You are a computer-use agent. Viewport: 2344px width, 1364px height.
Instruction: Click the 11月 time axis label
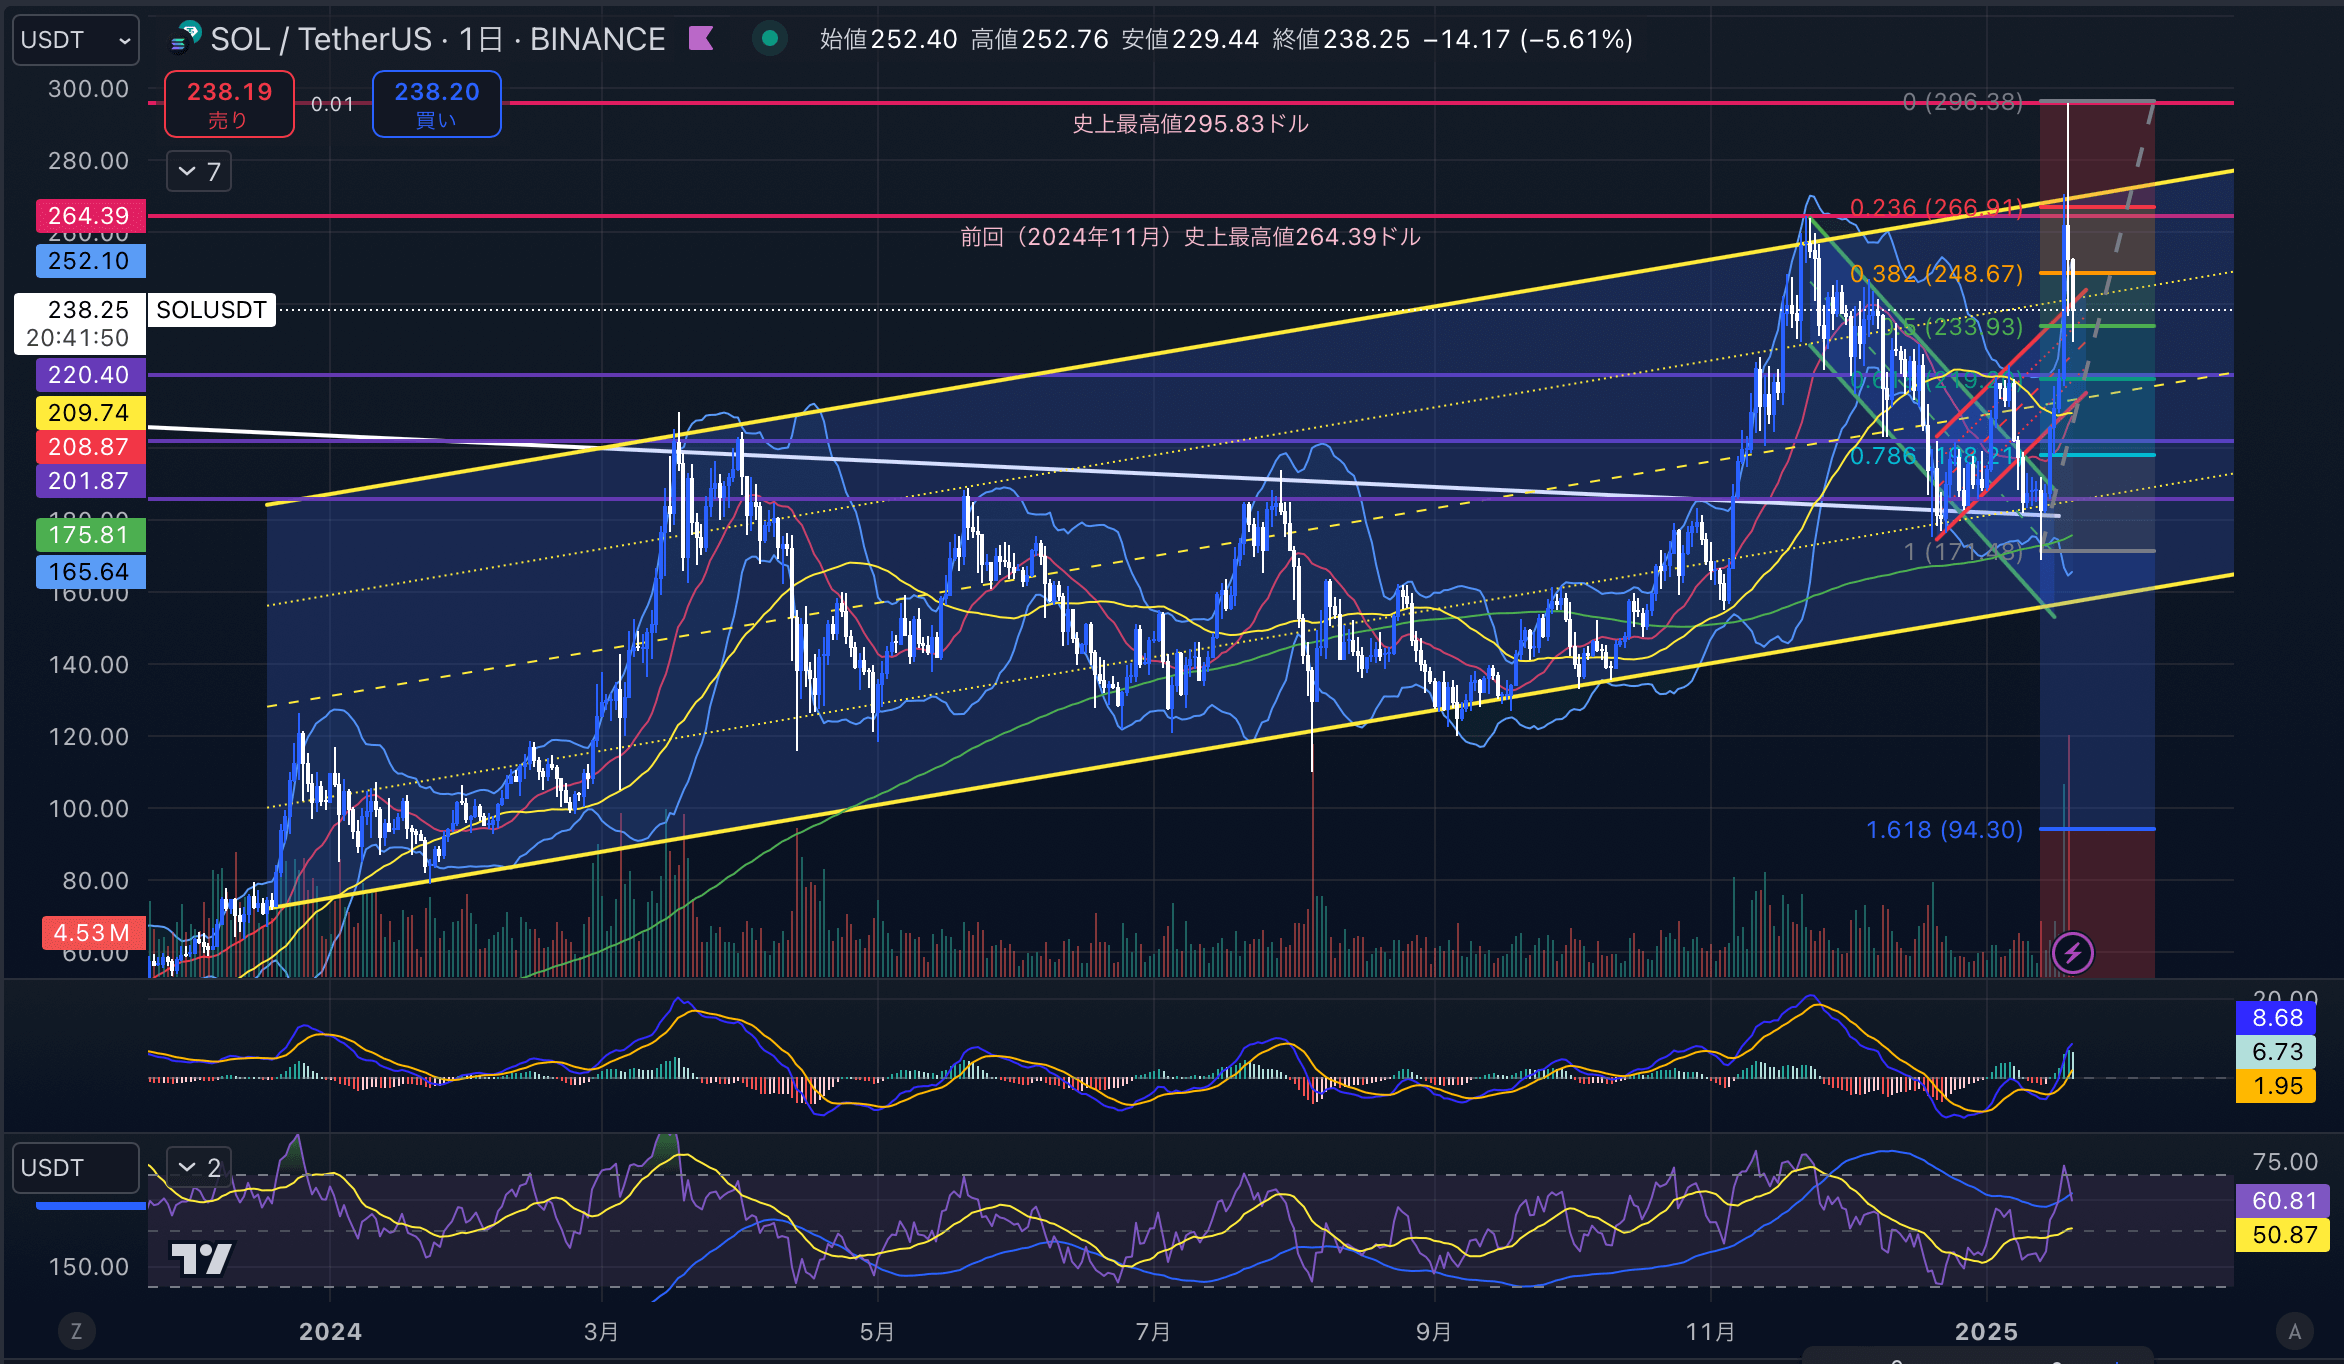pos(1710,1332)
